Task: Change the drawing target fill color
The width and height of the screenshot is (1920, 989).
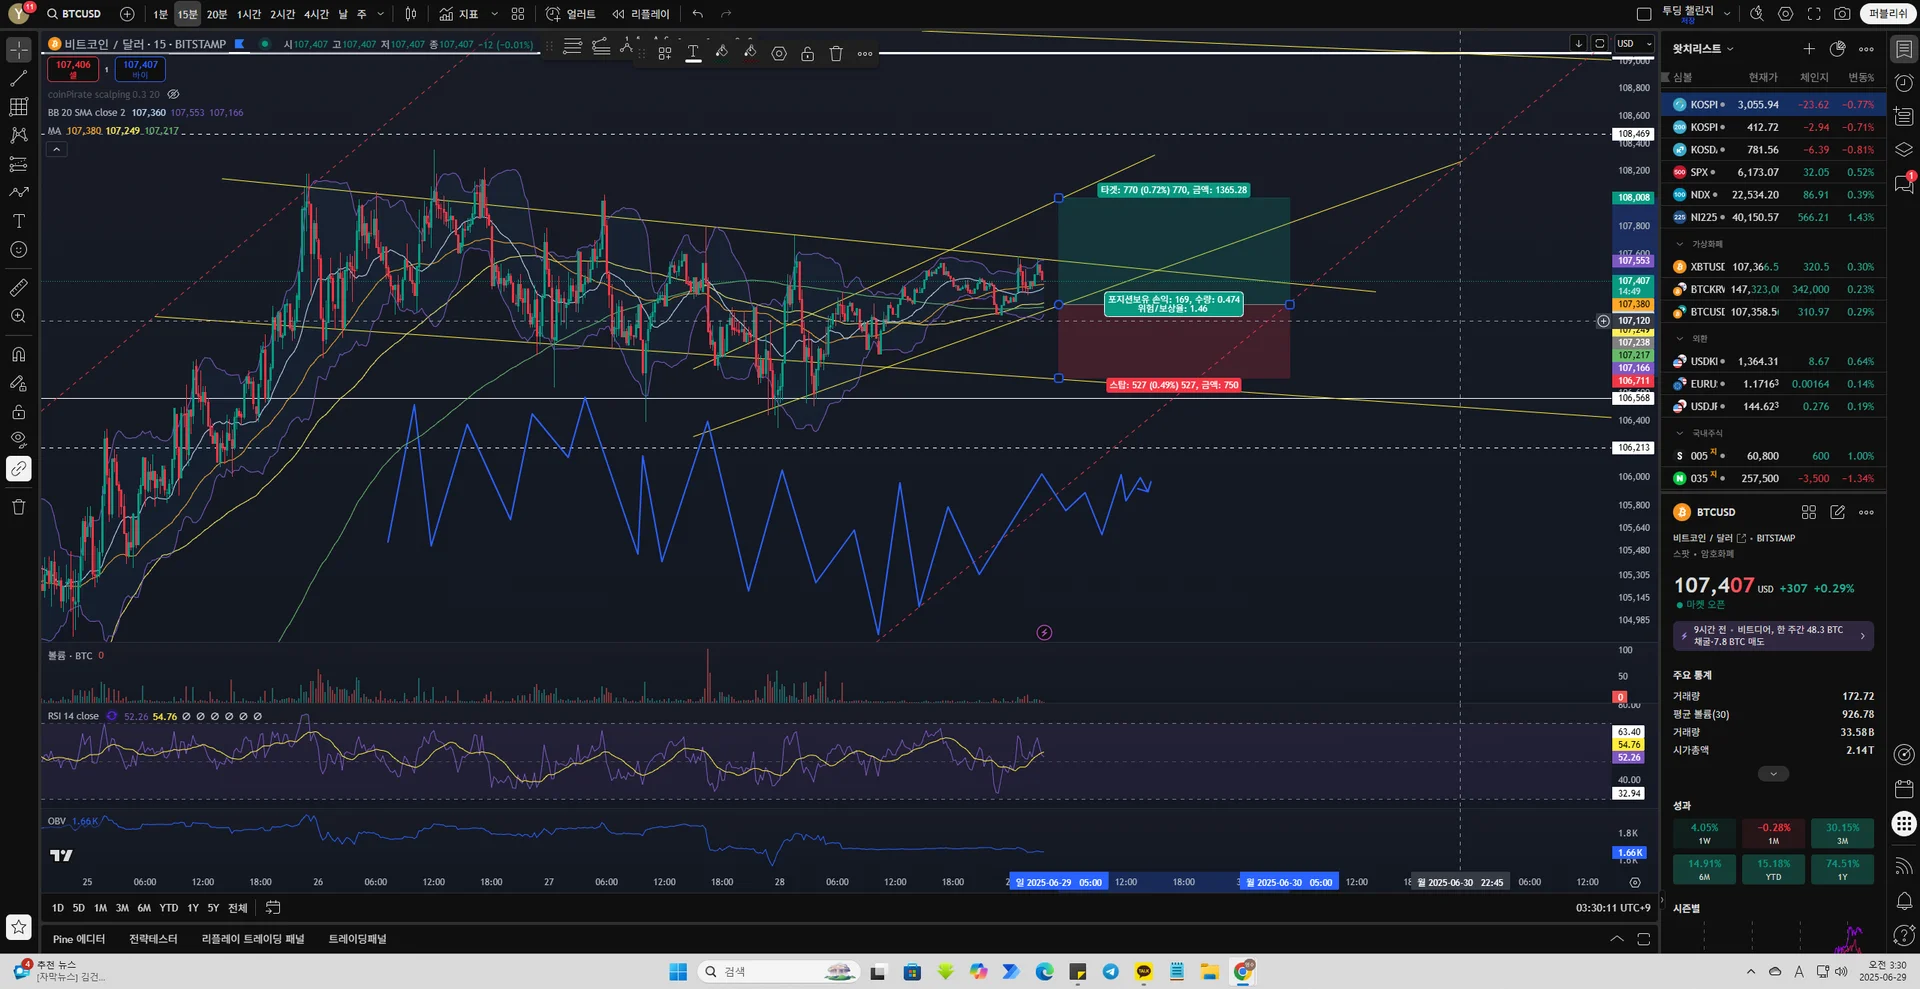Action: [x=721, y=54]
